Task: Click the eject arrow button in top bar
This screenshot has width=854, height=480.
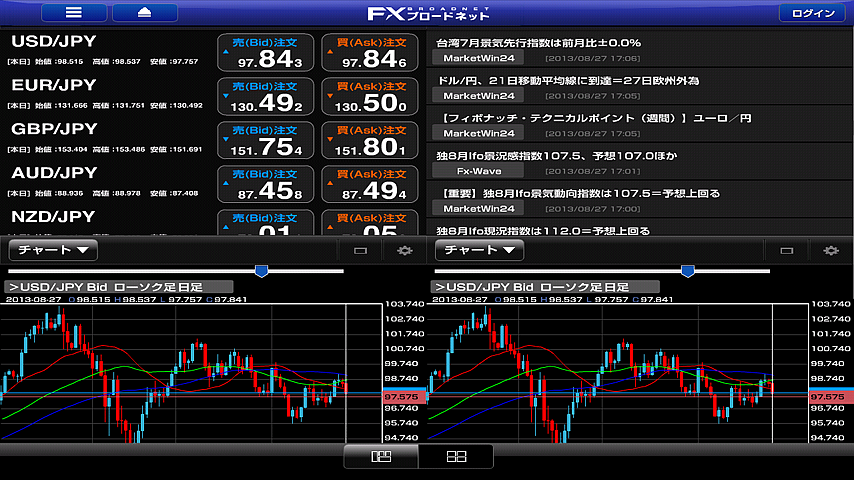Action: tap(145, 13)
